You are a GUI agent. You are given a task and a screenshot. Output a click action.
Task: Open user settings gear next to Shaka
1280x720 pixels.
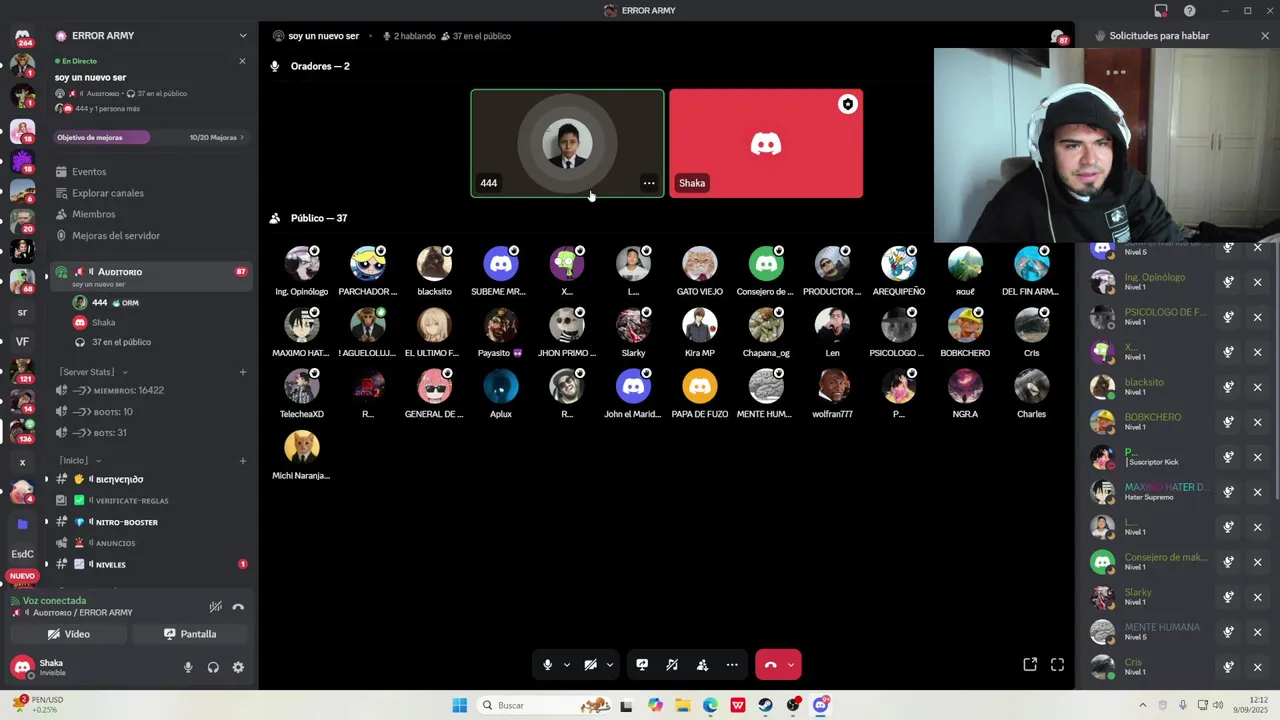click(238, 667)
